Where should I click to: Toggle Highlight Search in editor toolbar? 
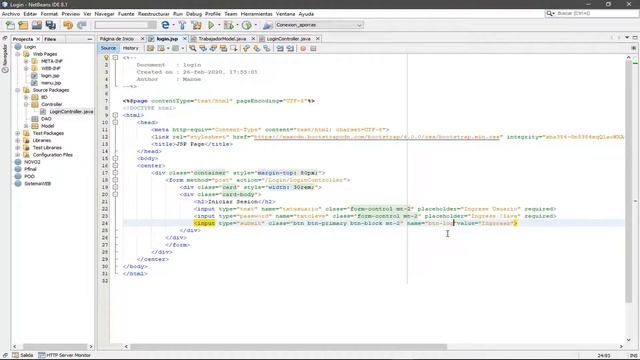coord(223,49)
